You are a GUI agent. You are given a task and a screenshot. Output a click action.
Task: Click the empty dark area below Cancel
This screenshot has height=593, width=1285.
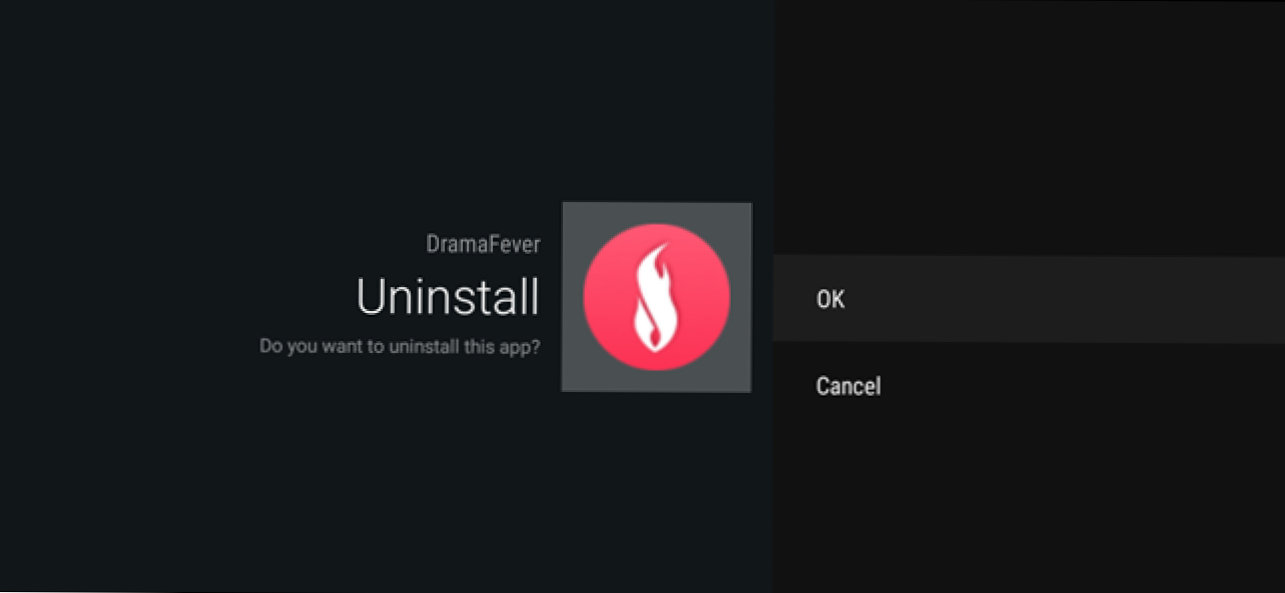coord(1029,510)
